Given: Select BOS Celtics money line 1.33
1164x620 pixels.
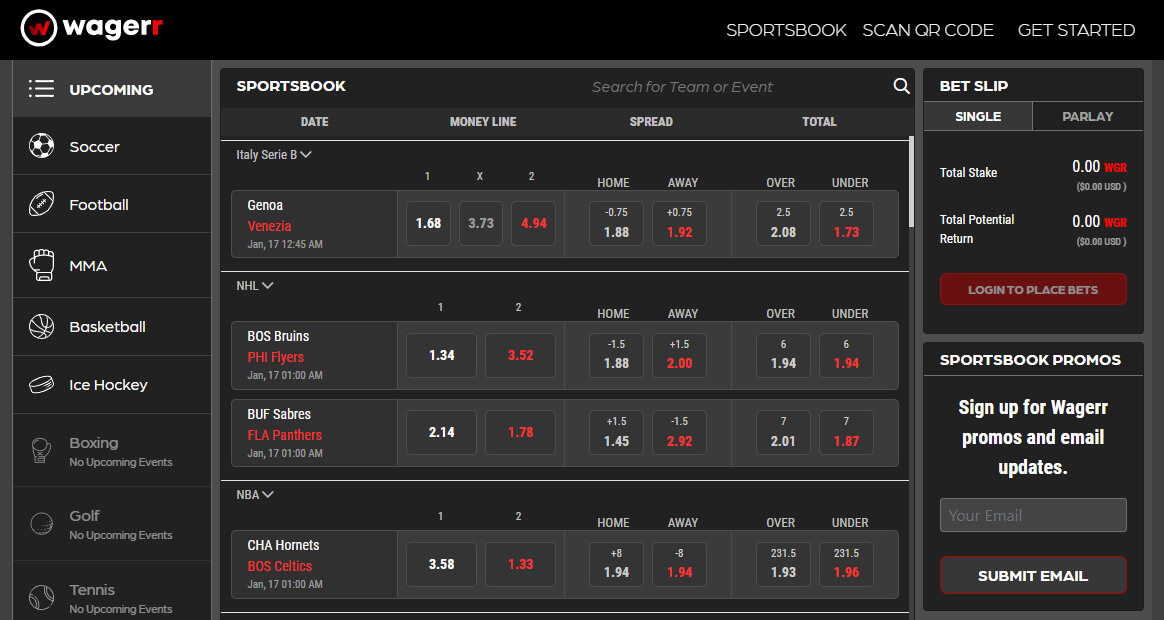Looking at the screenshot, I should tap(520, 564).
